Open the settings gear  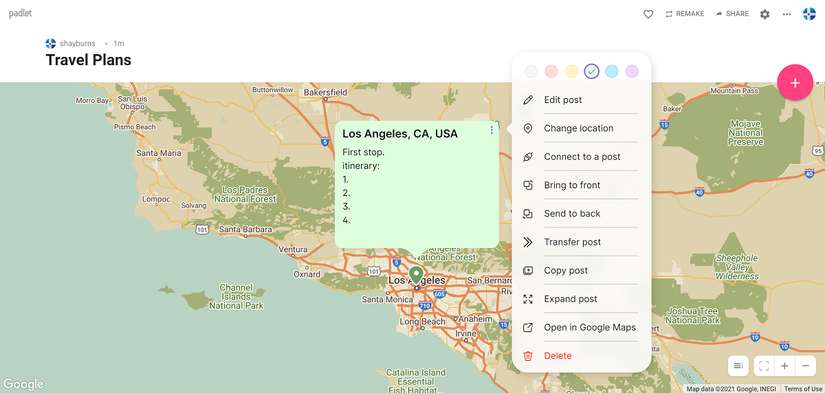(x=764, y=14)
